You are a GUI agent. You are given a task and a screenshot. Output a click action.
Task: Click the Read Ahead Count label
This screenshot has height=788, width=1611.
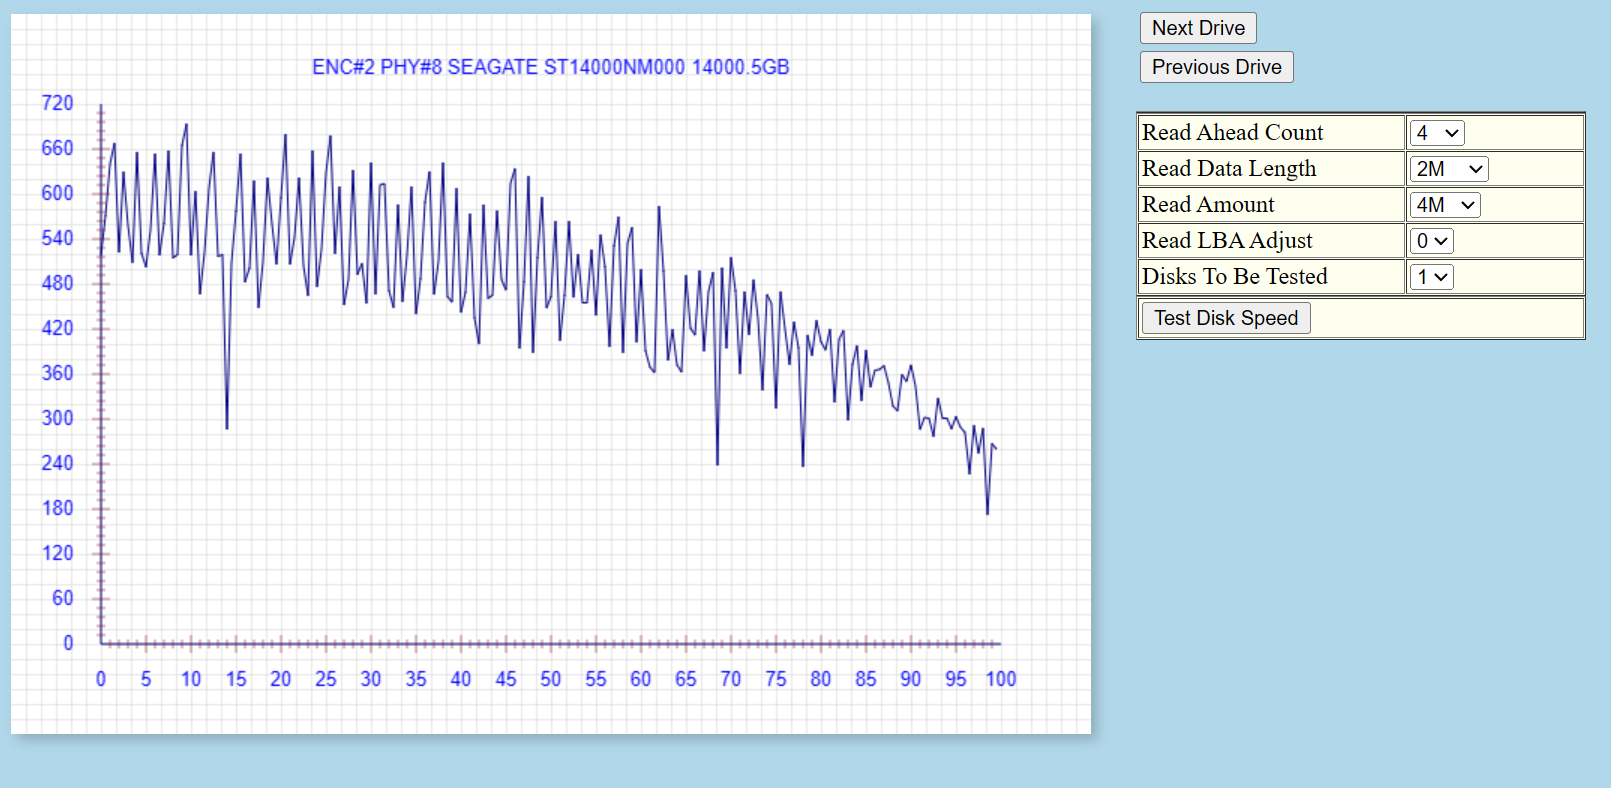coord(1232,133)
